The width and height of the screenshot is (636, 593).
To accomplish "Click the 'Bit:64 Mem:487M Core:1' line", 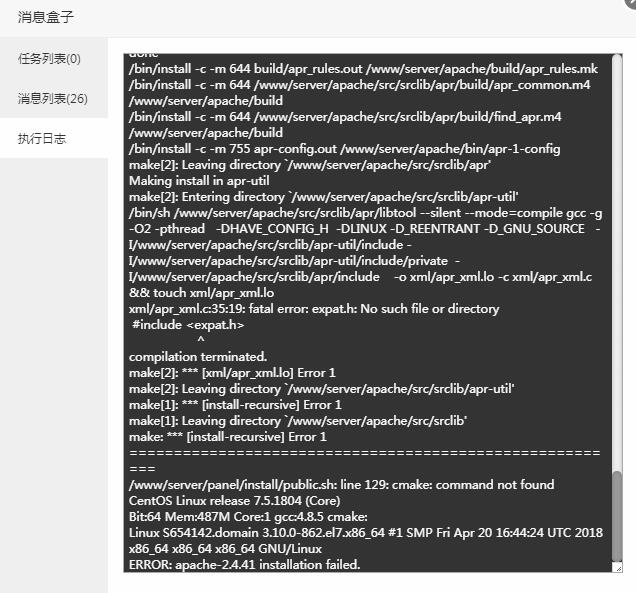I will (x=248, y=517).
